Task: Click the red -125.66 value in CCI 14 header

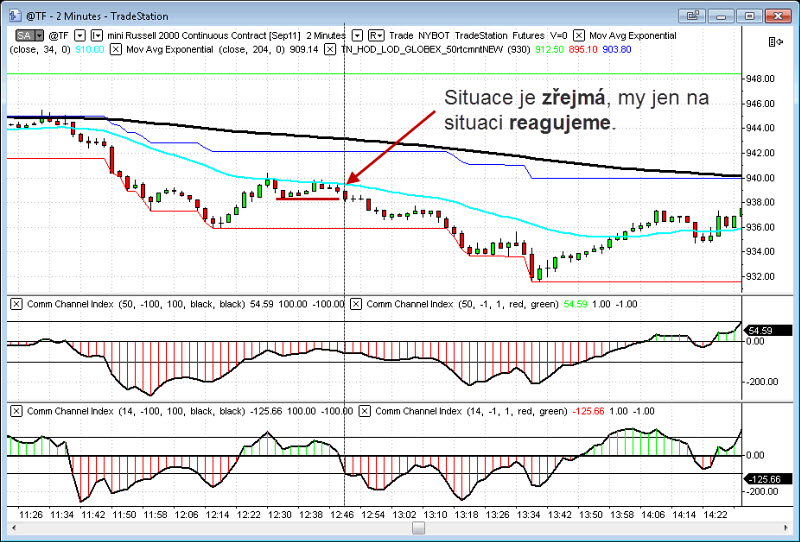Action: [x=588, y=411]
